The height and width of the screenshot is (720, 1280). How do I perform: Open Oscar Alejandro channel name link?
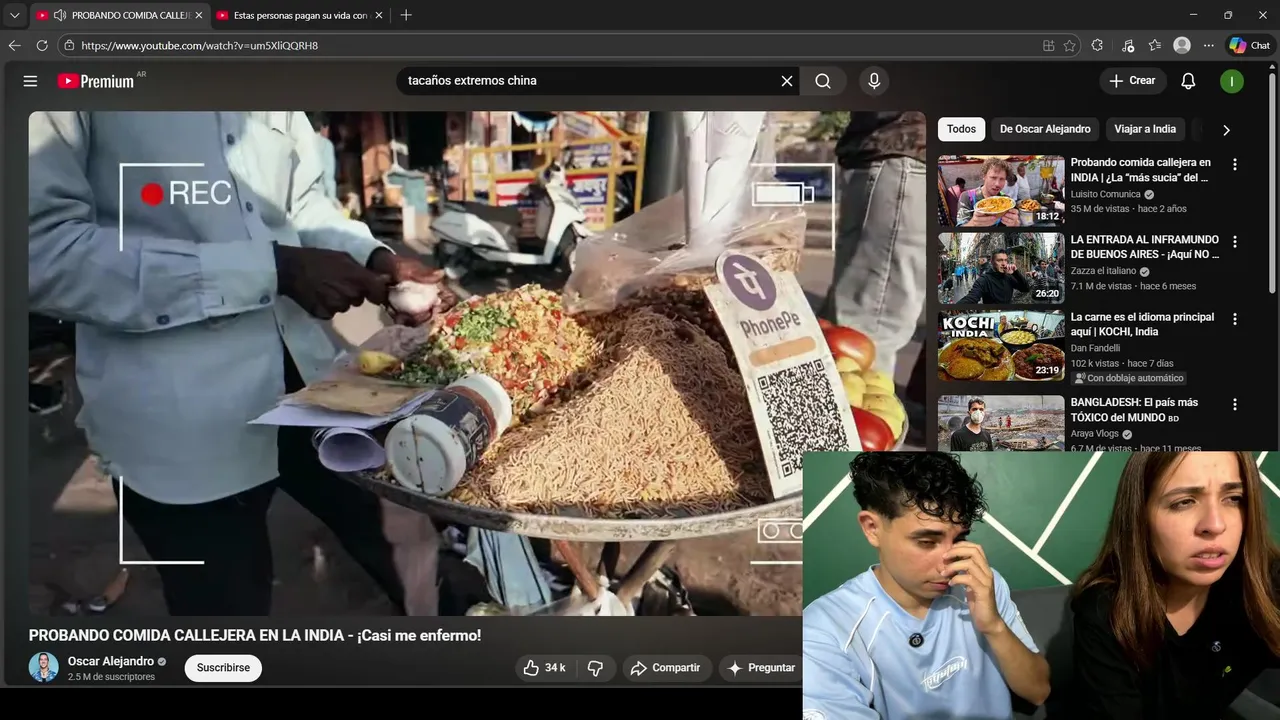pos(111,661)
